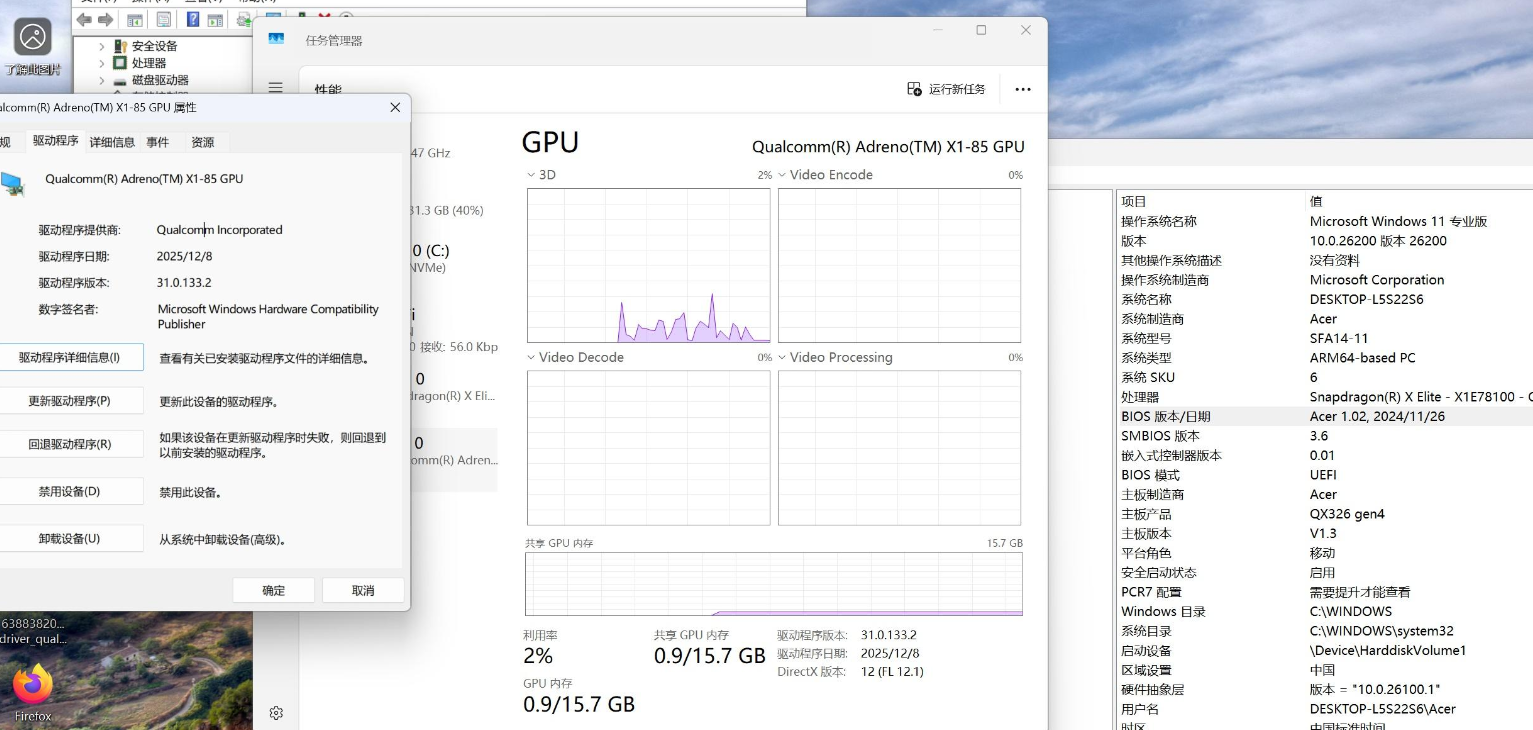
Task: Click the Task Manager hamburger navigation icon
Action: point(276,88)
